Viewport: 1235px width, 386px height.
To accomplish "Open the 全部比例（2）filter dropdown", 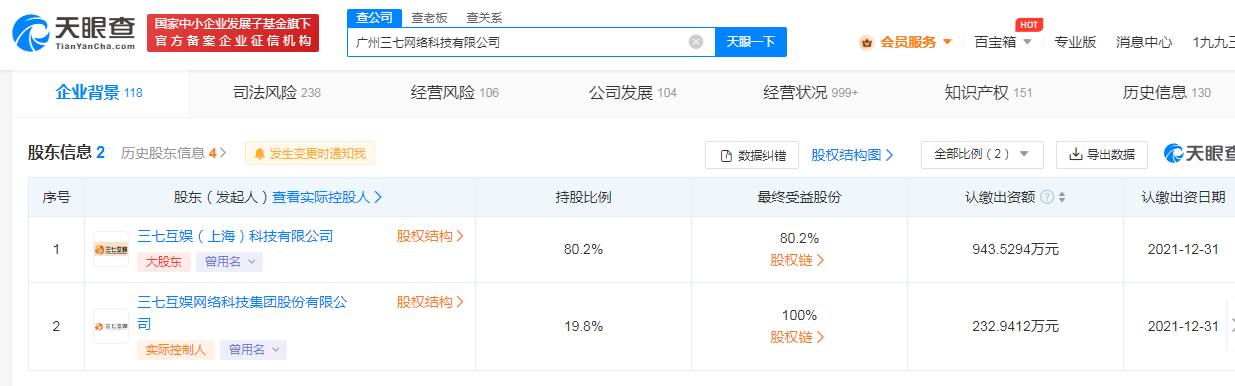I will 982,155.
